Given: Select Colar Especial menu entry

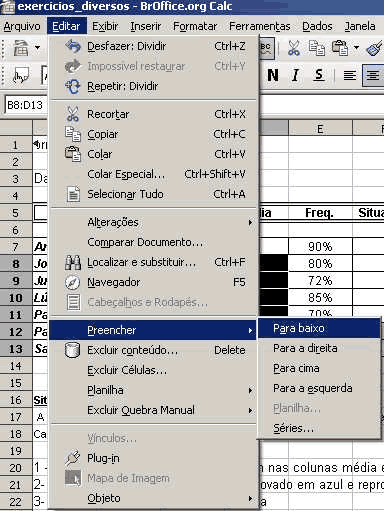Looking at the screenshot, I should point(153,174).
